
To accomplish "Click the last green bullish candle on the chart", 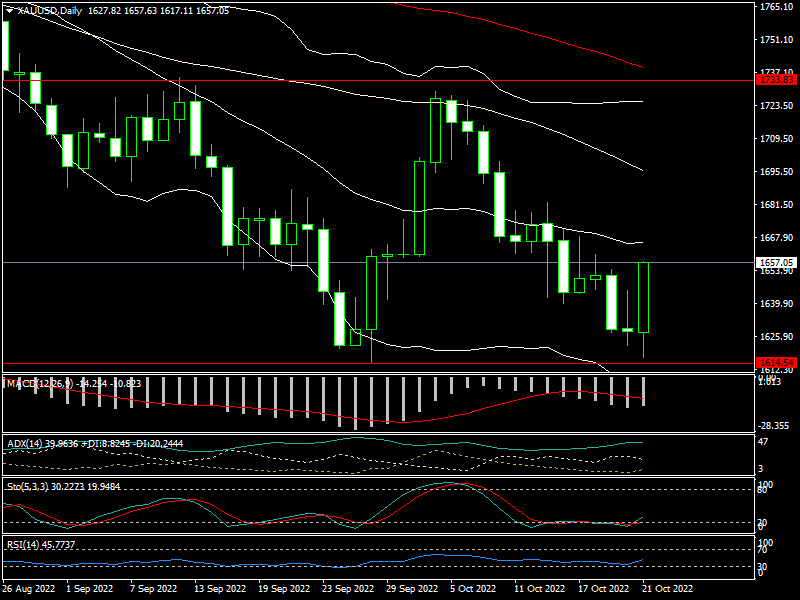I will [x=644, y=297].
